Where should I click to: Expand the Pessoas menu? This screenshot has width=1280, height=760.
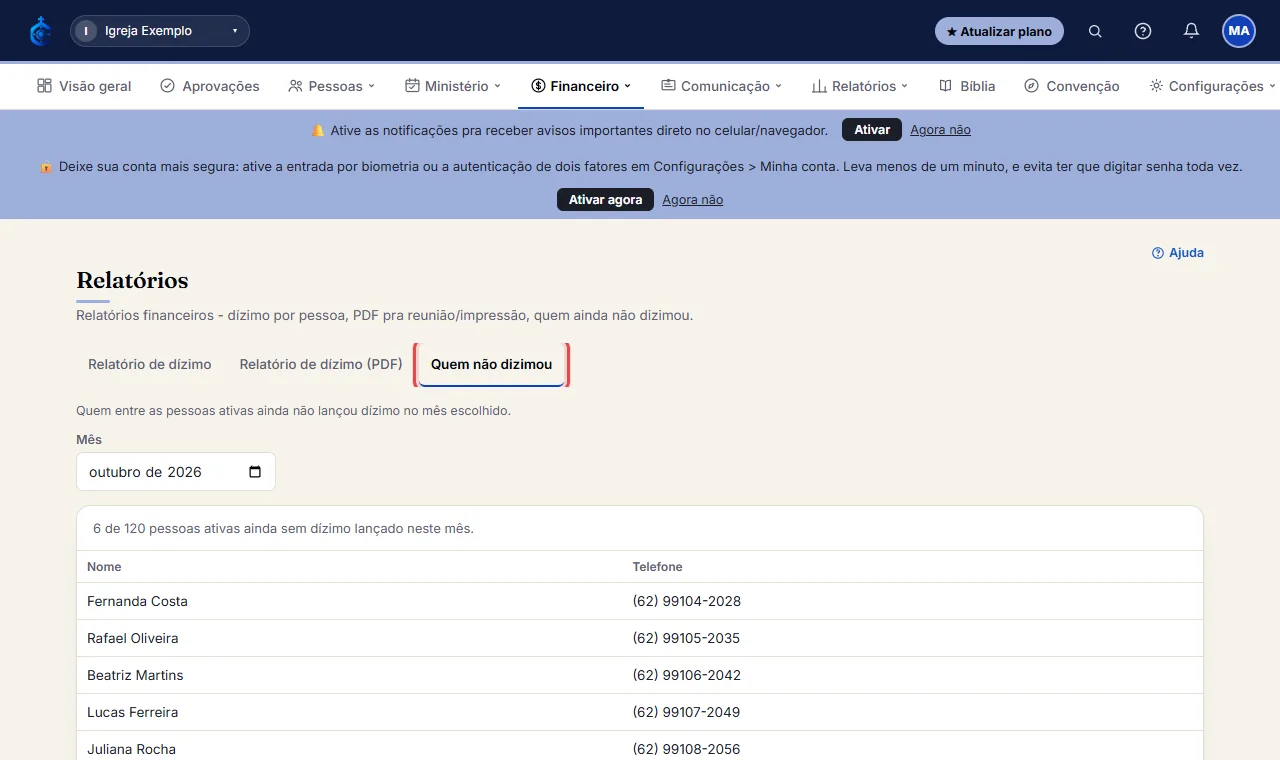(x=331, y=86)
